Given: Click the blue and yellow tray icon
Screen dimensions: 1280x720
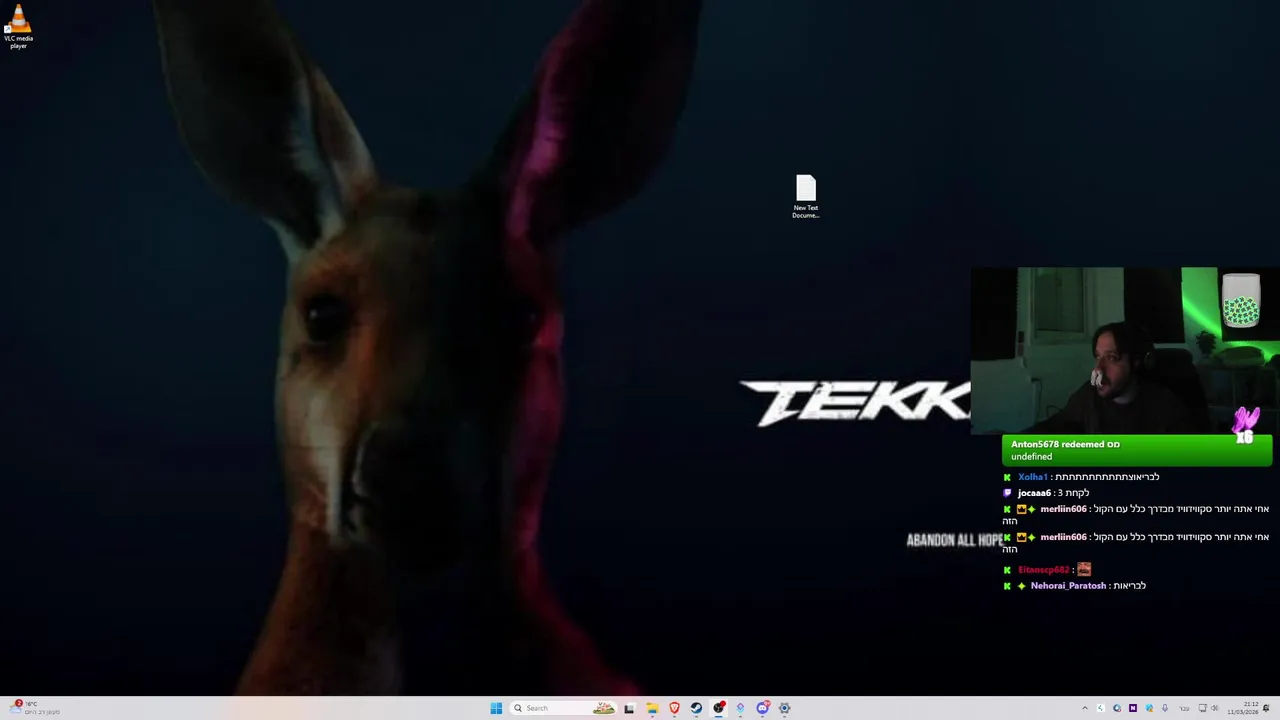Looking at the screenshot, I should point(1149,708).
